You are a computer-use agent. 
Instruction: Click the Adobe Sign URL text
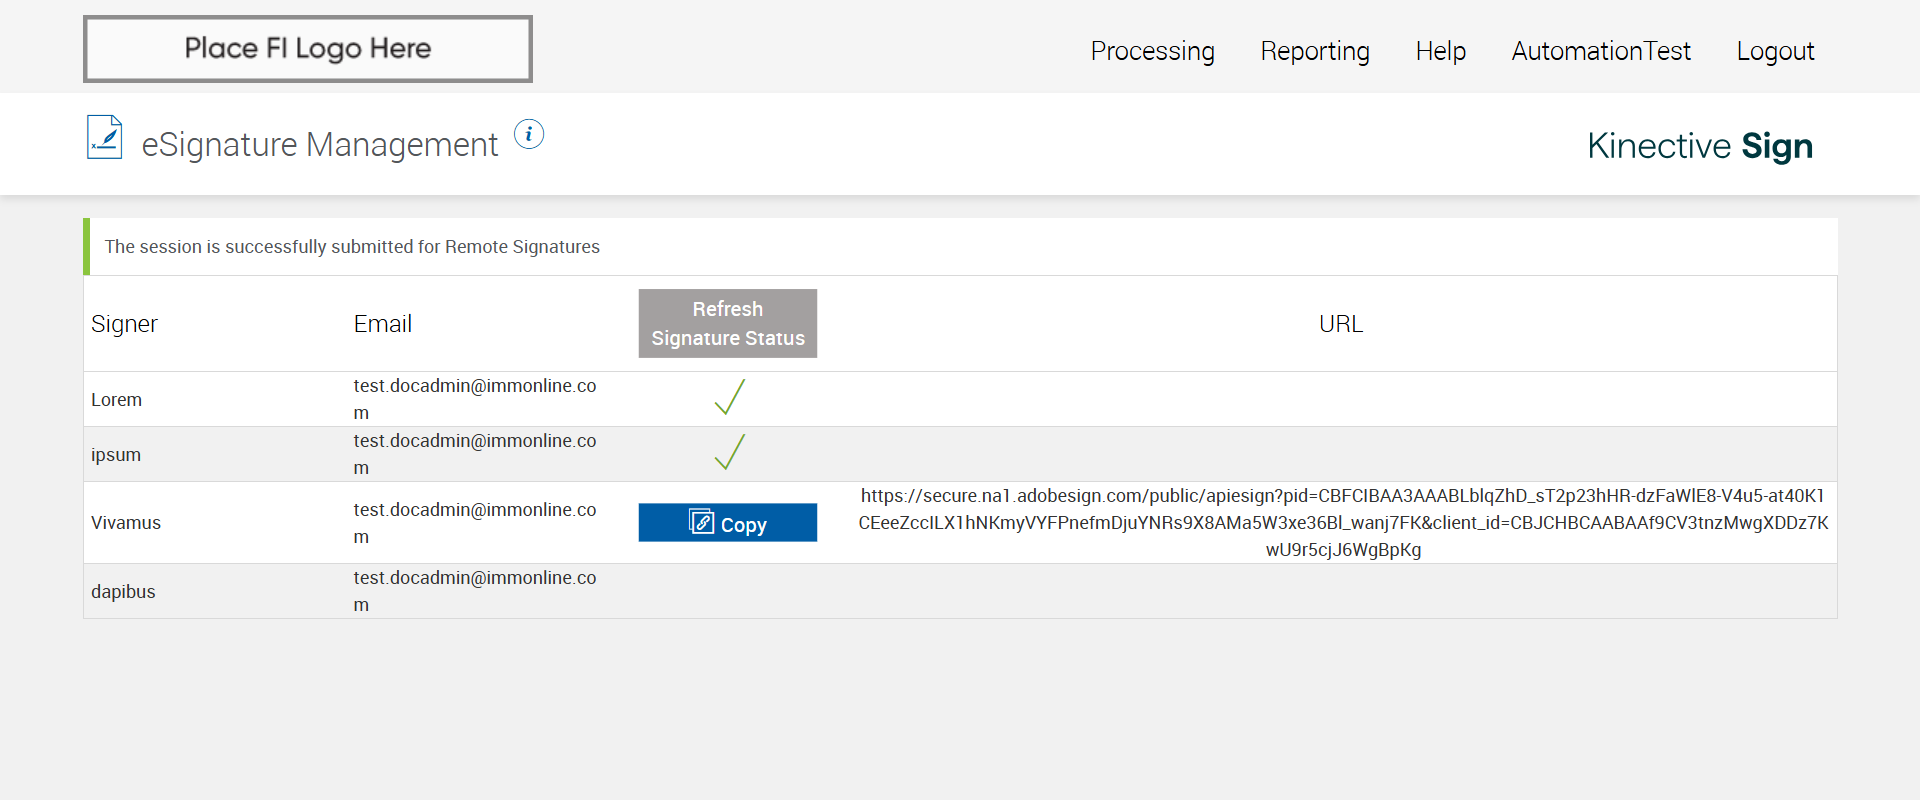click(x=1343, y=523)
